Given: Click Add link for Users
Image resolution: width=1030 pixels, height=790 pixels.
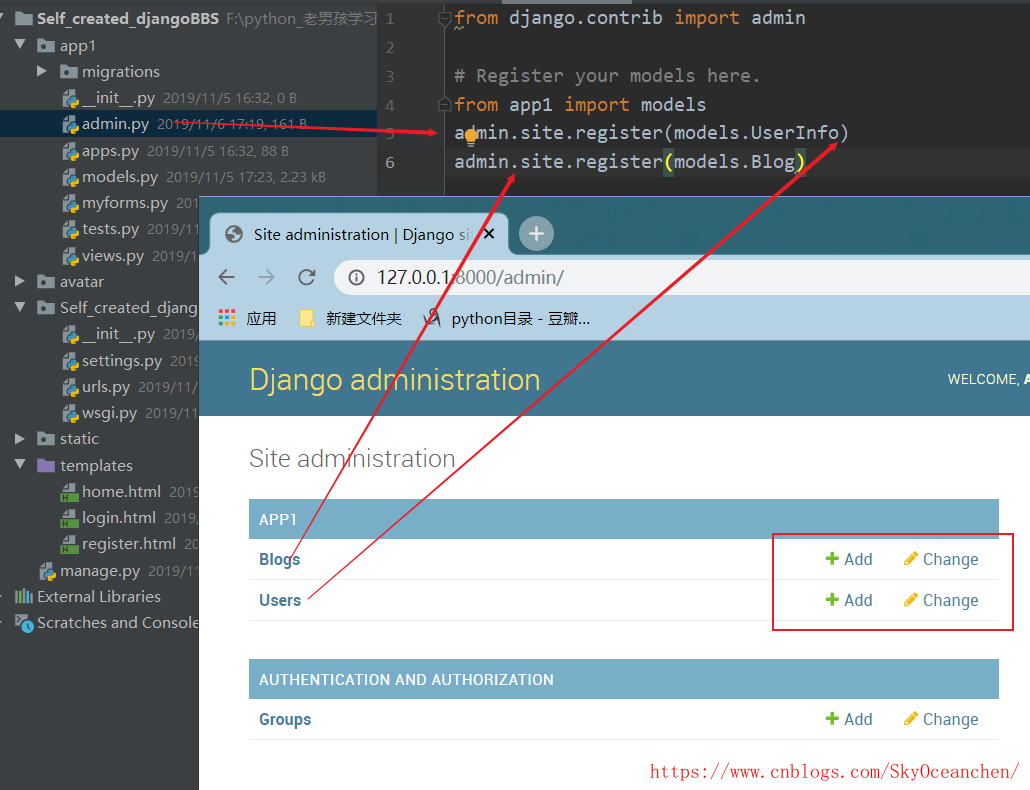Looking at the screenshot, I should click(x=849, y=600).
